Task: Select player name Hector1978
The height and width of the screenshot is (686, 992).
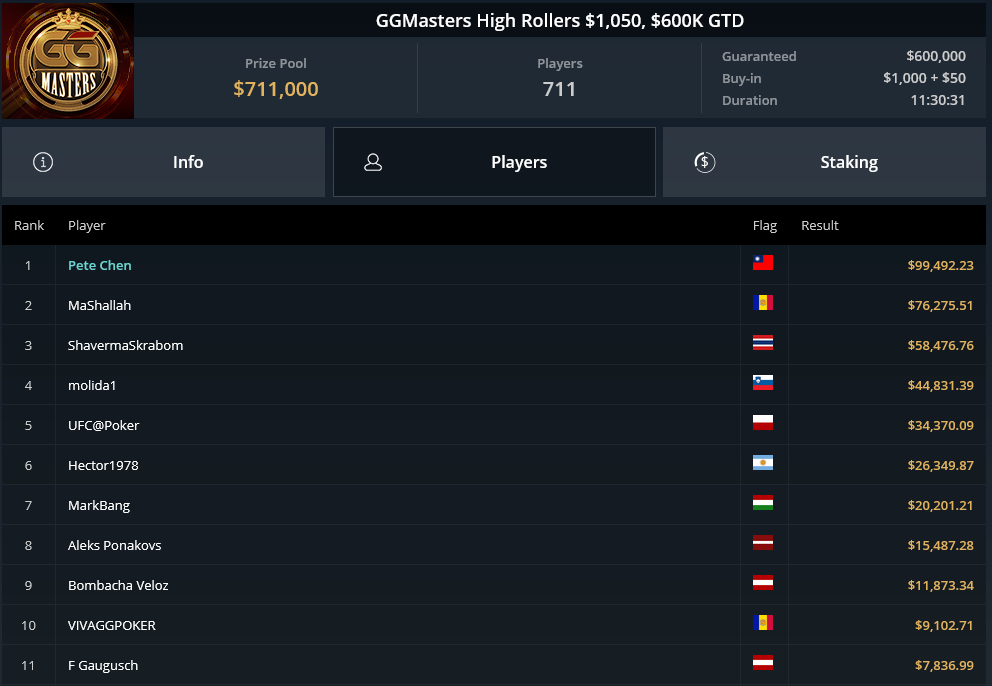Action: [x=103, y=465]
